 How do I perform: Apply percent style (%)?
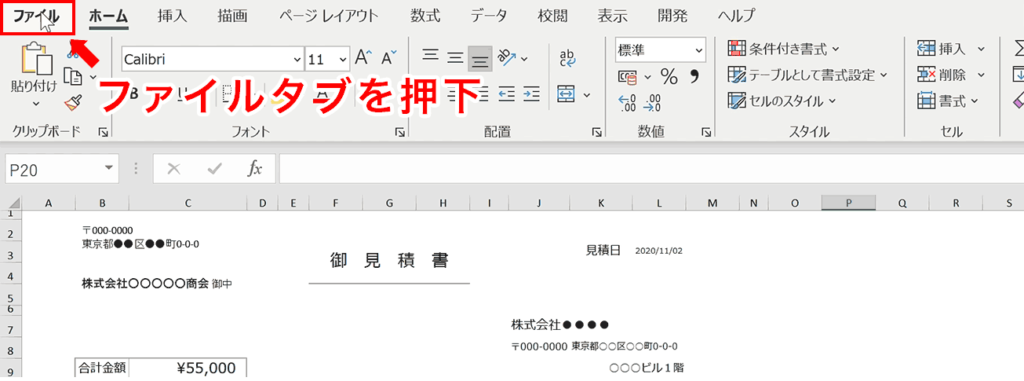tap(669, 77)
